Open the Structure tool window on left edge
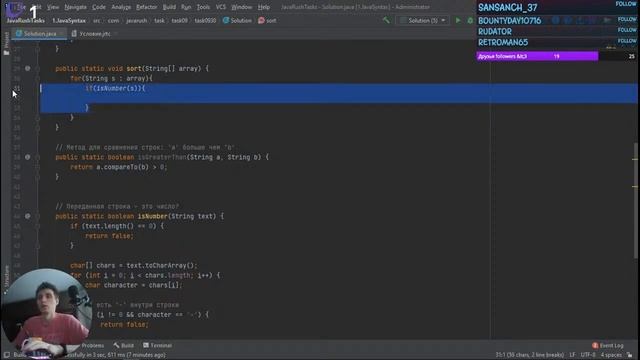This screenshot has width=640, height=360. pos(6,280)
